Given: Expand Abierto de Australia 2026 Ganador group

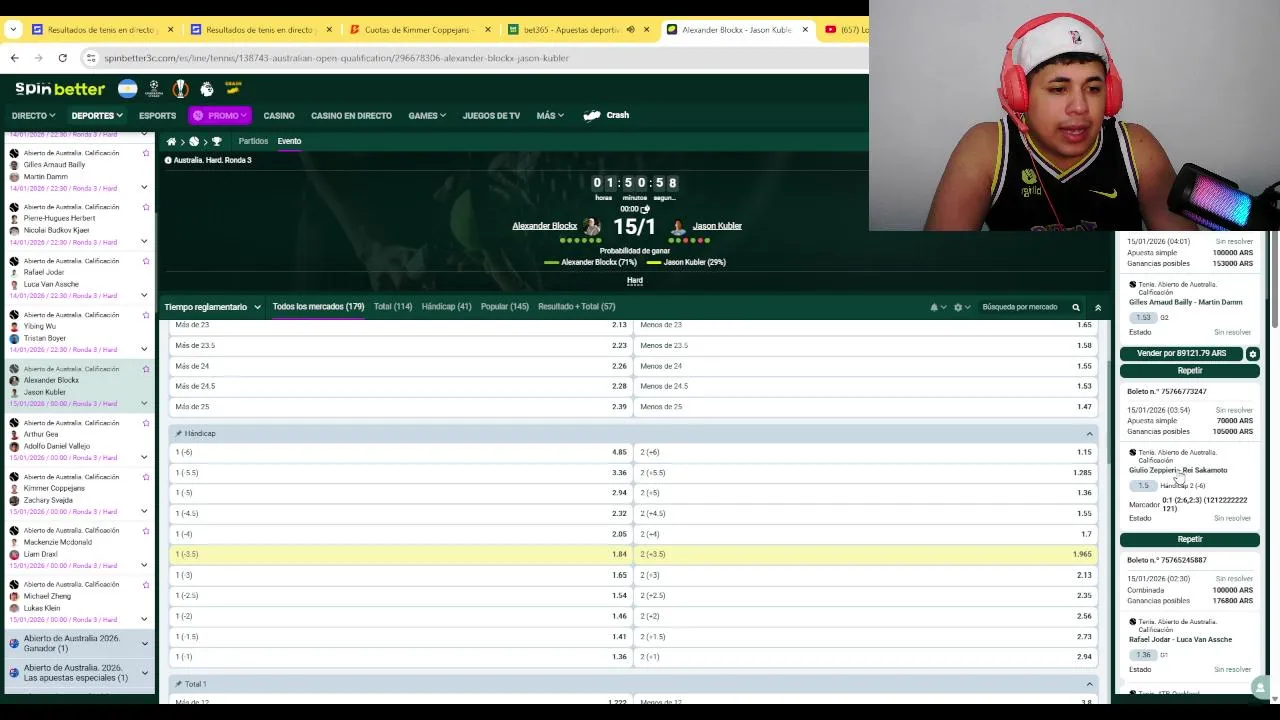Looking at the screenshot, I should click(144, 644).
